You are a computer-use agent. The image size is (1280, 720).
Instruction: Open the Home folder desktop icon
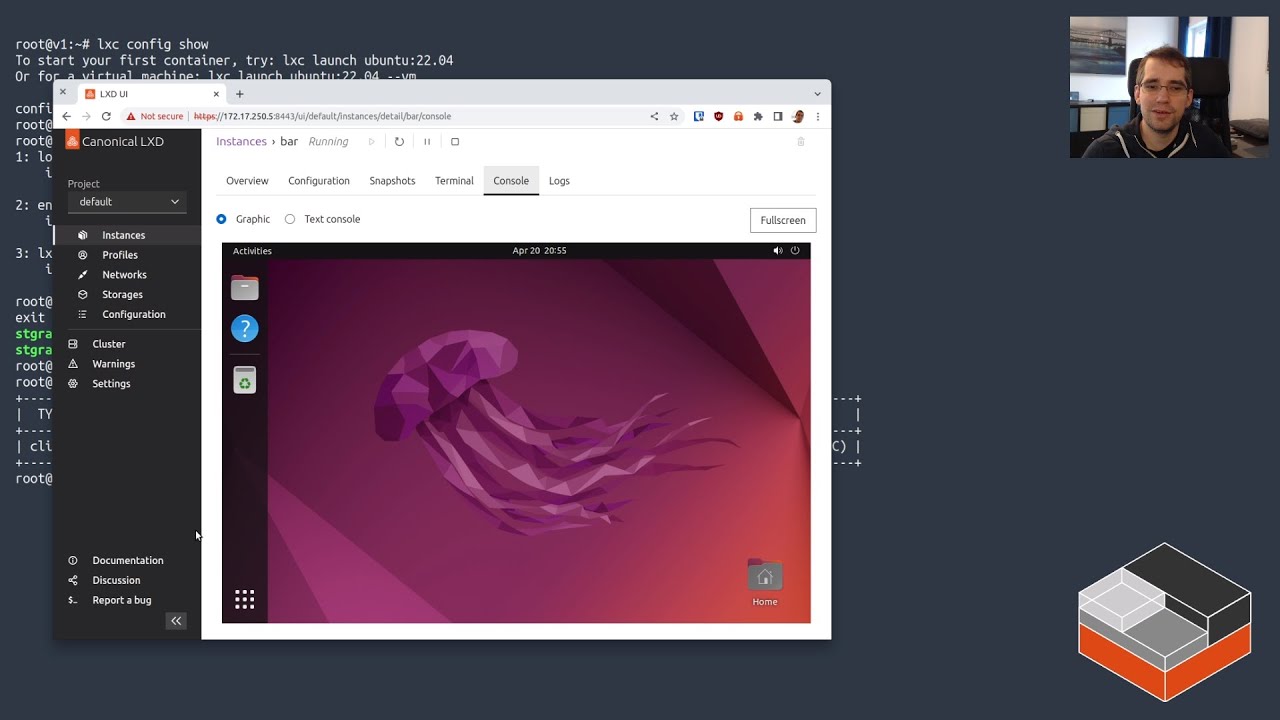click(x=764, y=580)
